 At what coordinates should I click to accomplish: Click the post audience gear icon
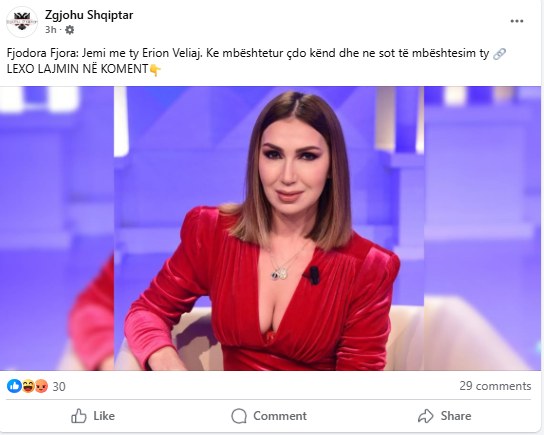70,30
